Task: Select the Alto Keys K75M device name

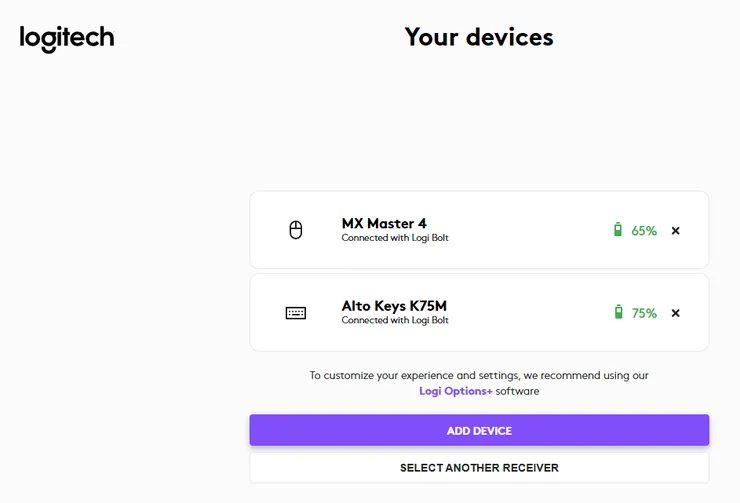Action: coord(394,306)
